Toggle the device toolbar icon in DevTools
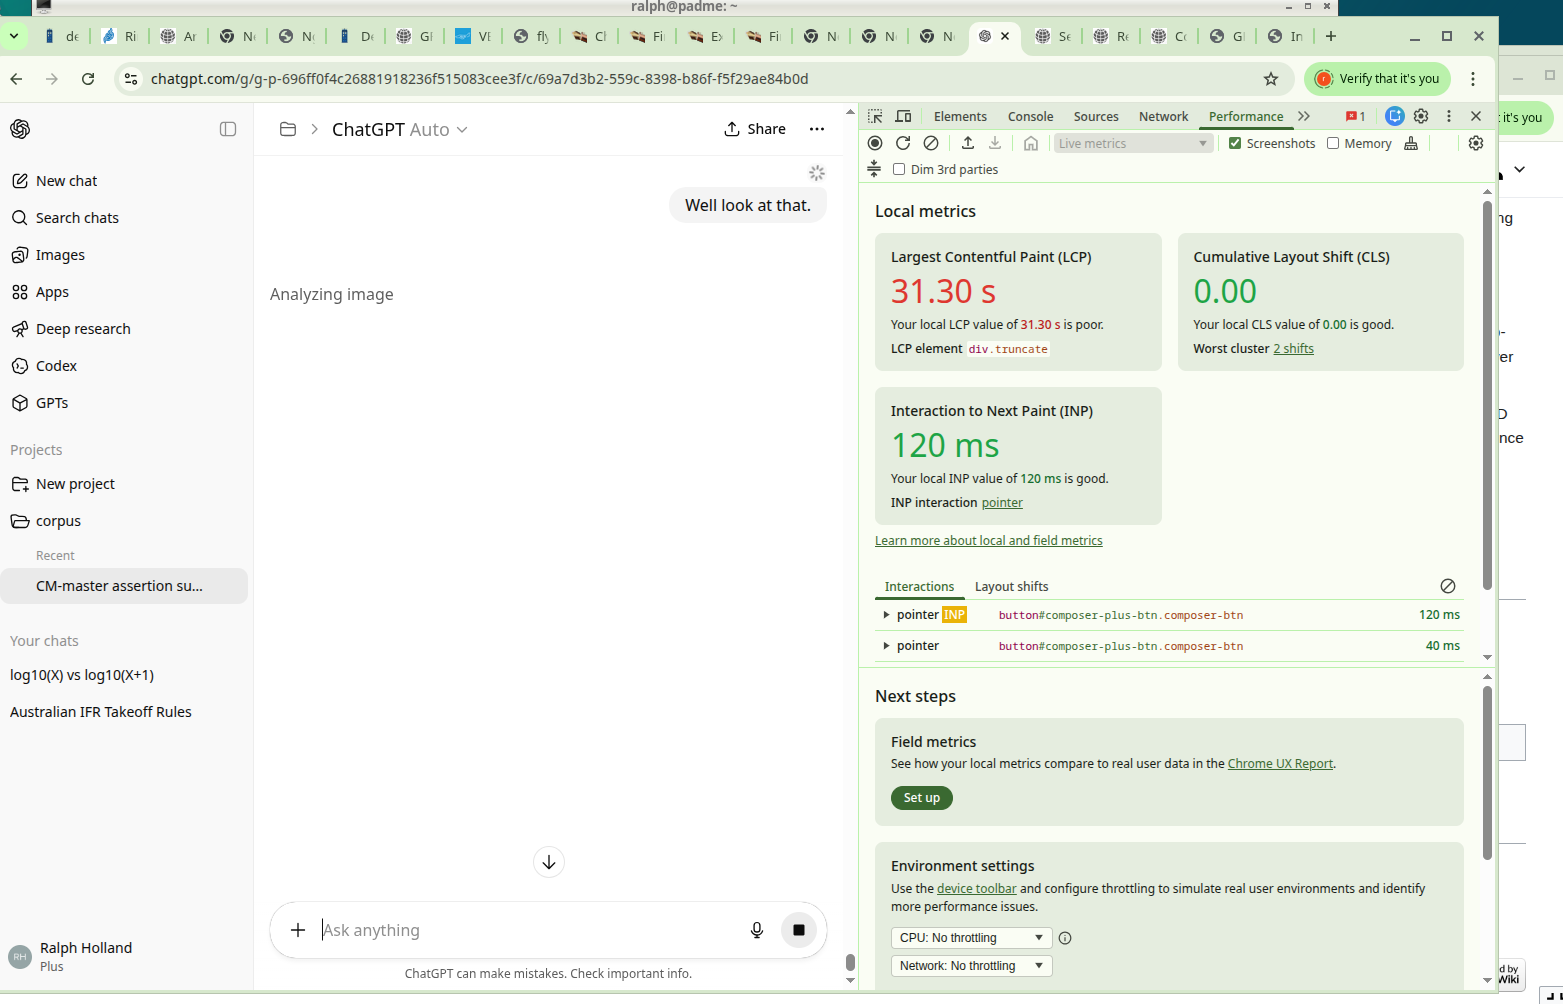This screenshot has height=1004, width=1563. point(903,116)
